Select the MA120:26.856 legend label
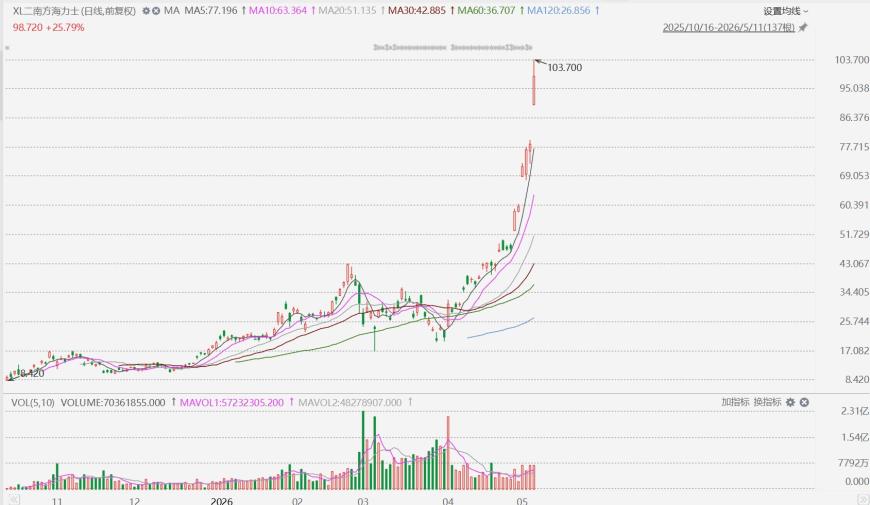Image resolution: width=870 pixels, height=505 pixels. click(558, 11)
